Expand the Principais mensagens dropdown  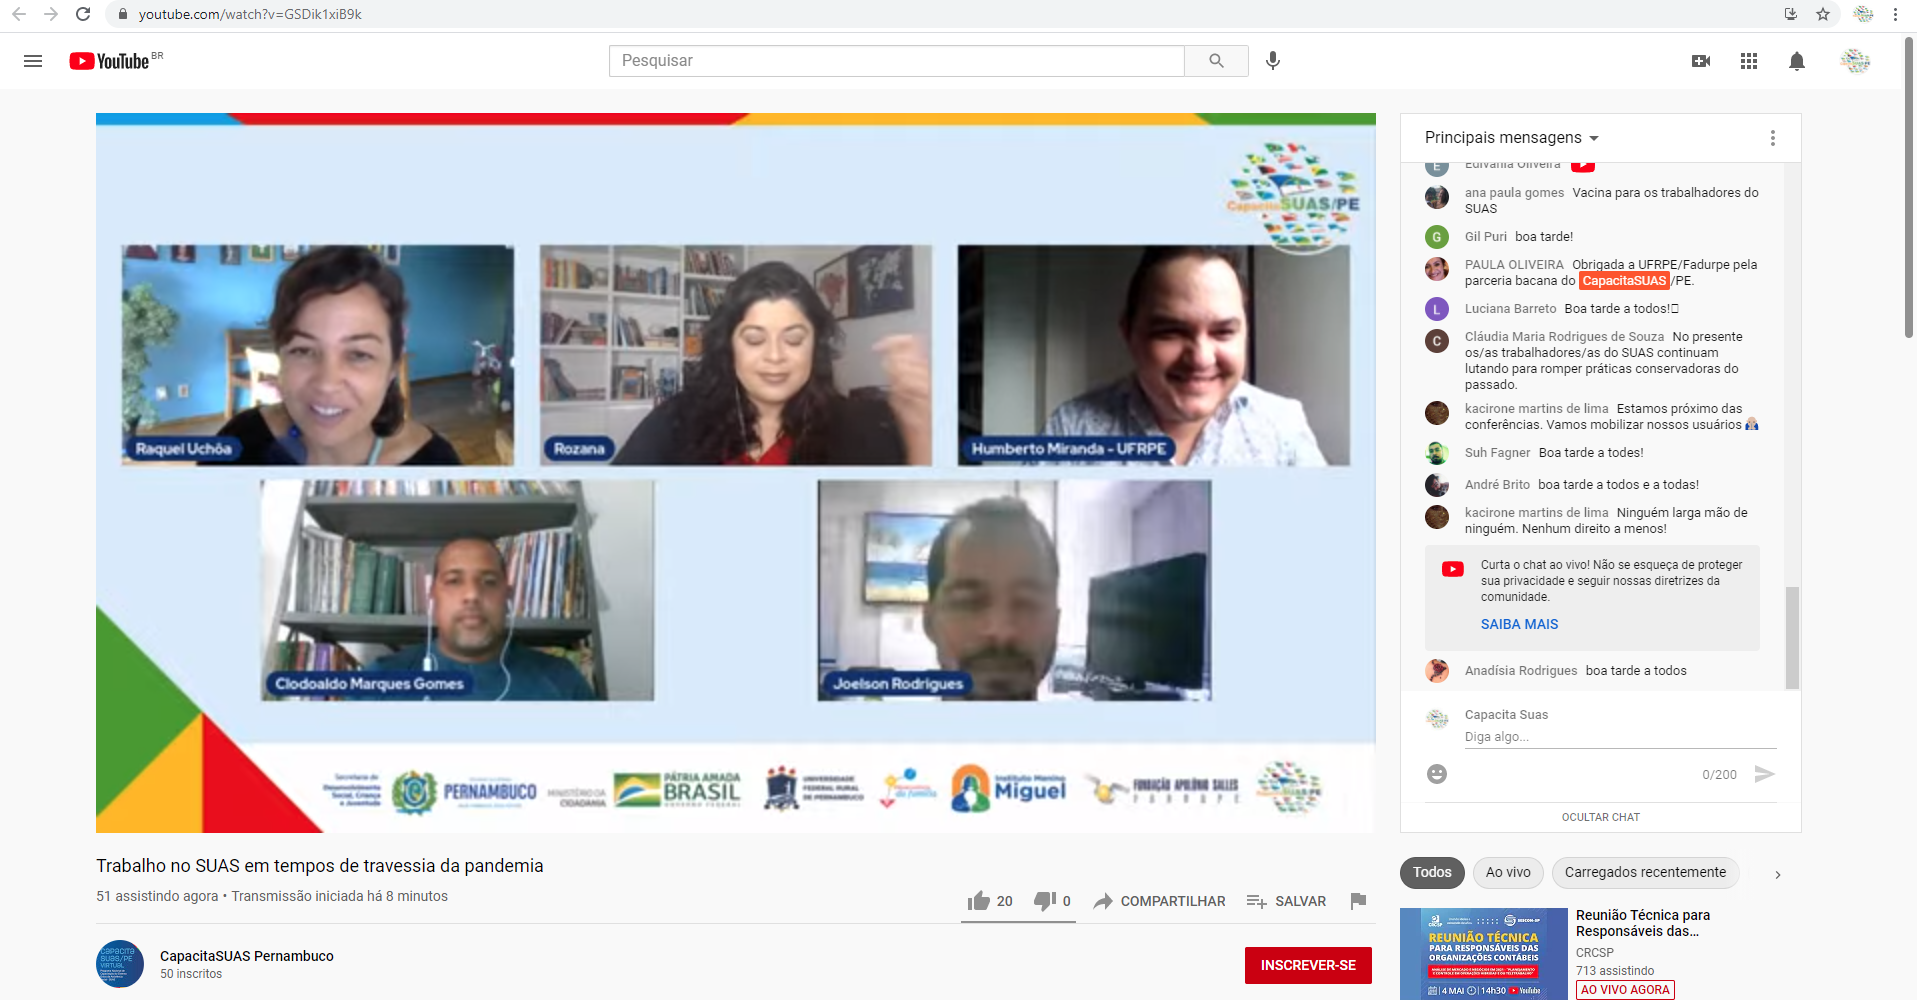(x=1511, y=138)
